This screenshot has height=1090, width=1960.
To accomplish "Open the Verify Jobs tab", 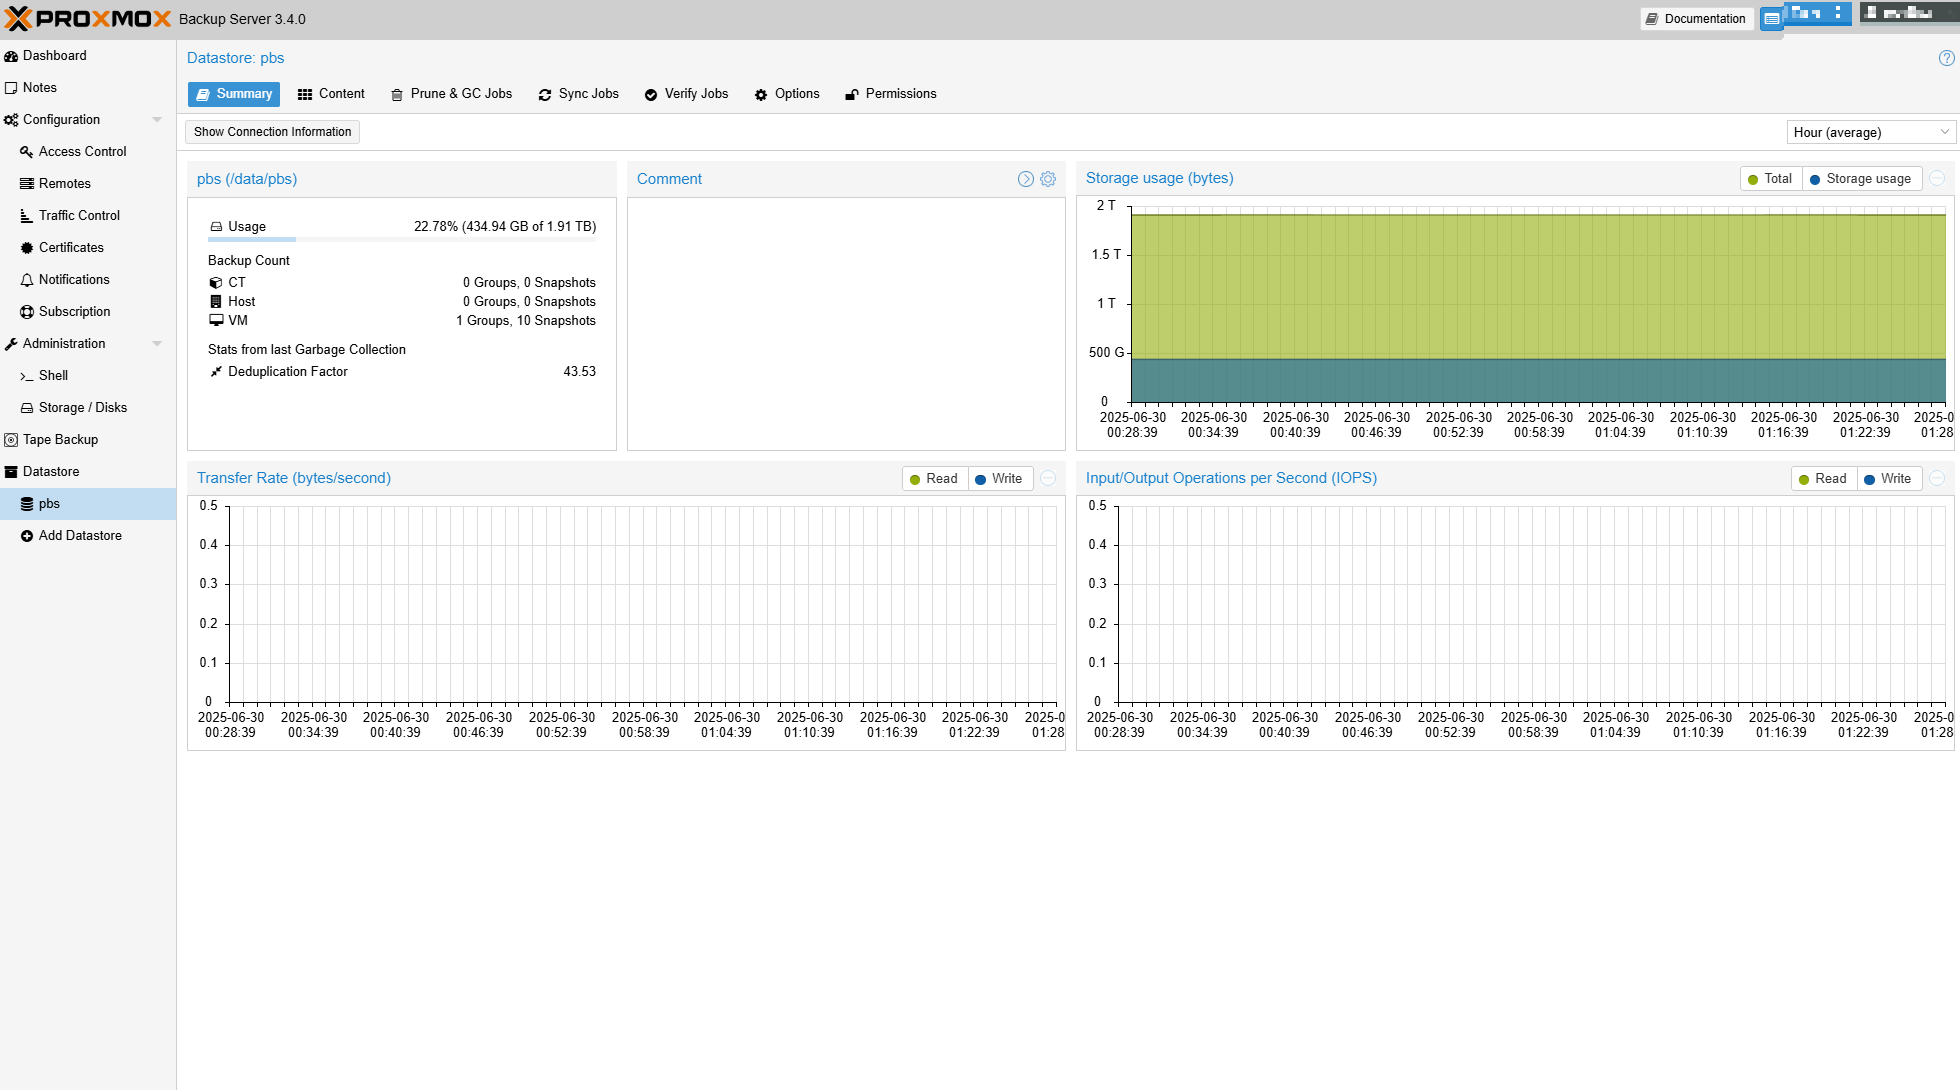I will coord(686,93).
